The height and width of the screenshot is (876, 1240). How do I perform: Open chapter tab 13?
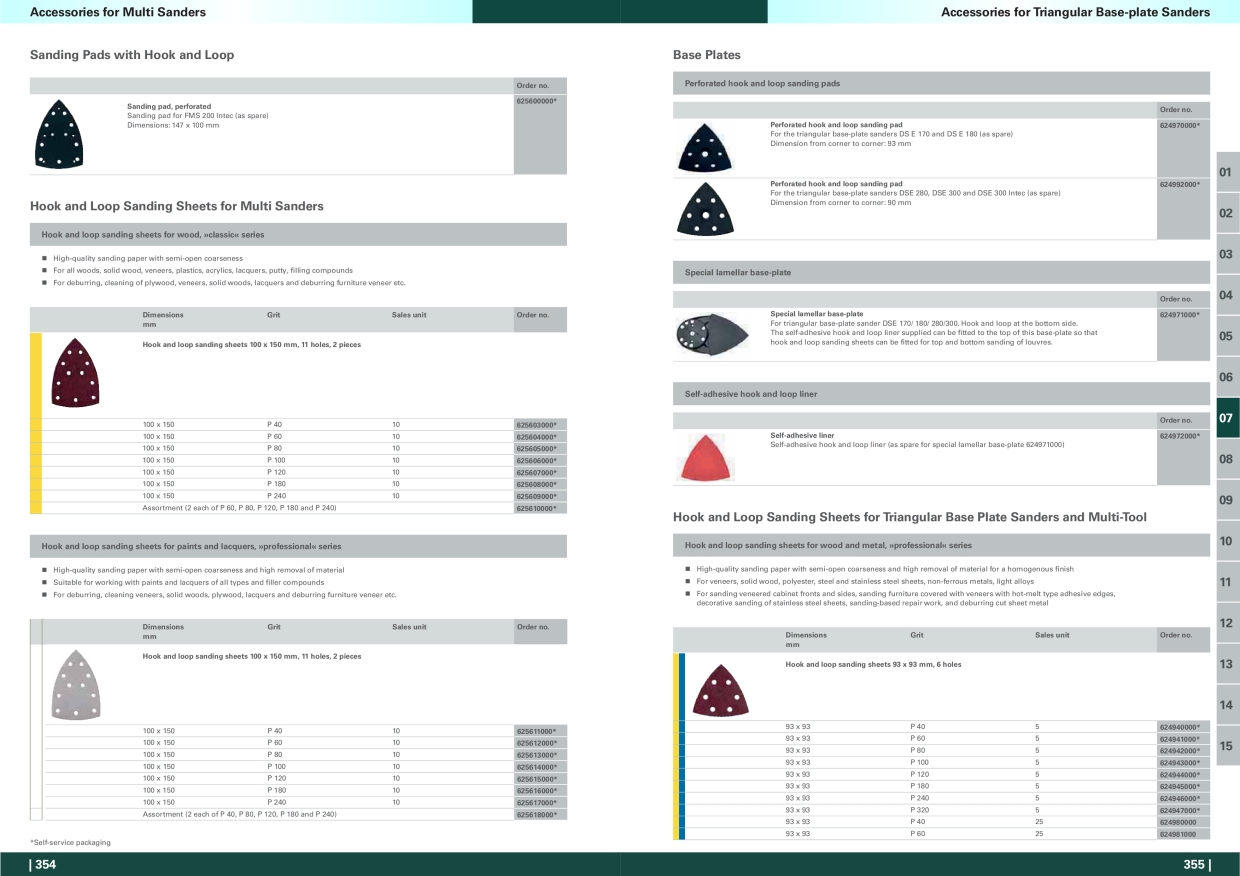(x=1226, y=664)
